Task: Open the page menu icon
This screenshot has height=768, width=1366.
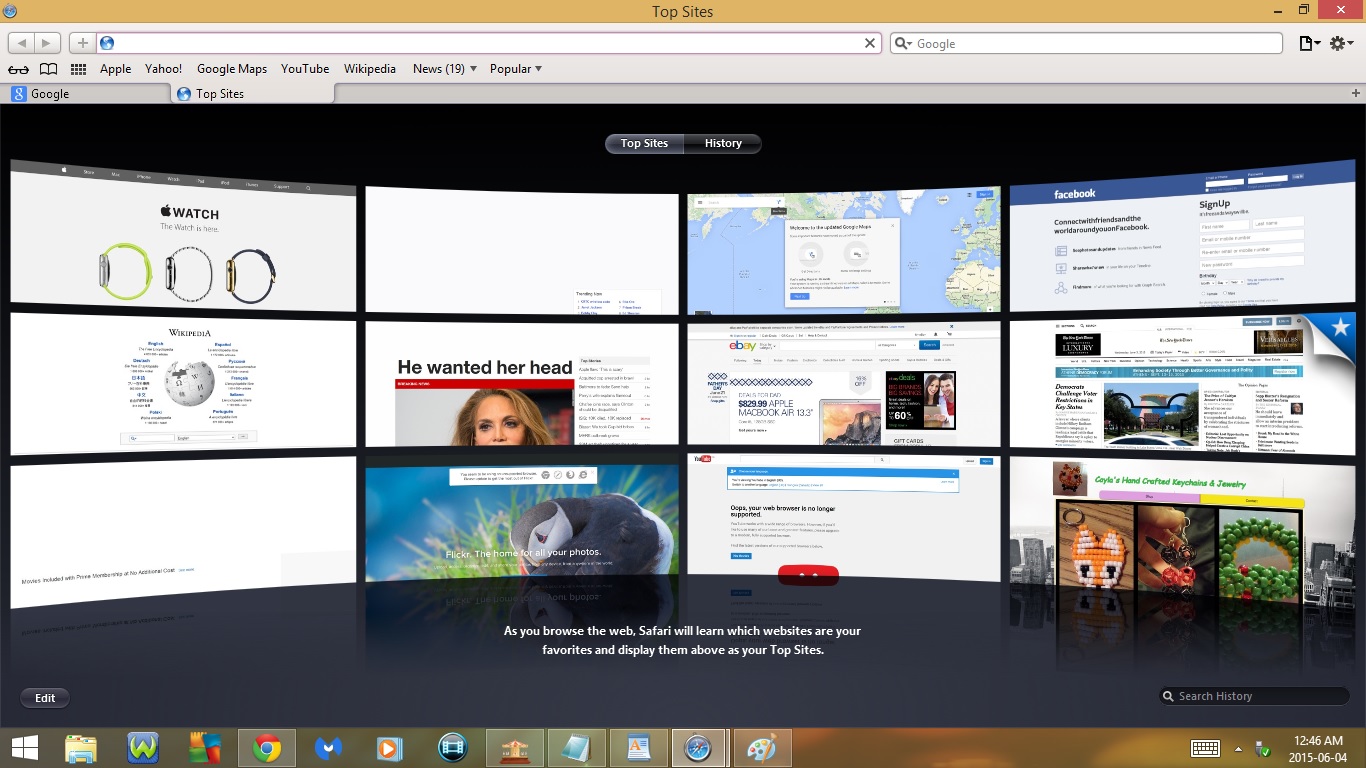Action: (x=1308, y=43)
